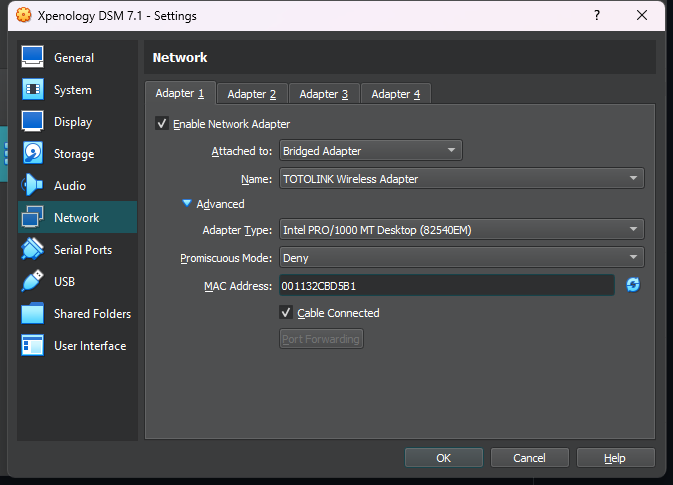Viewport: 673px width, 485px height.
Task: Click the System chip icon in sidebar
Action: coord(32,89)
